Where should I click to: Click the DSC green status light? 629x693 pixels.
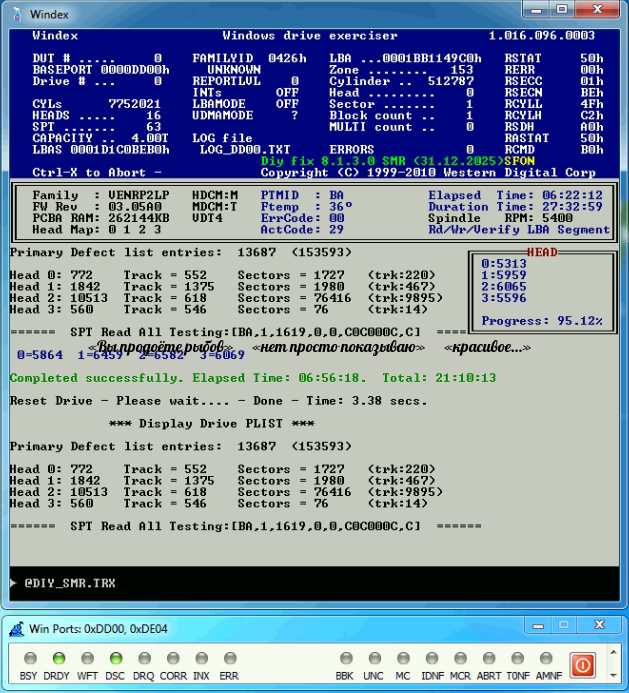[116, 659]
